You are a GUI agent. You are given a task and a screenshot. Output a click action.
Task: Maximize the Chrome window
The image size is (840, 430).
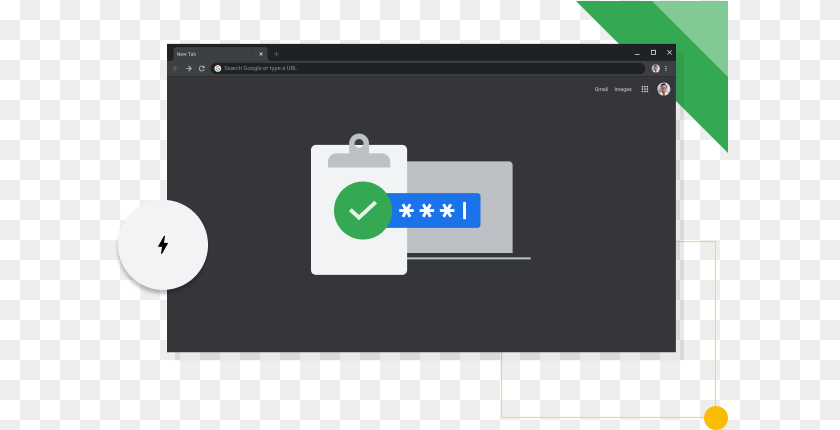(x=653, y=52)
